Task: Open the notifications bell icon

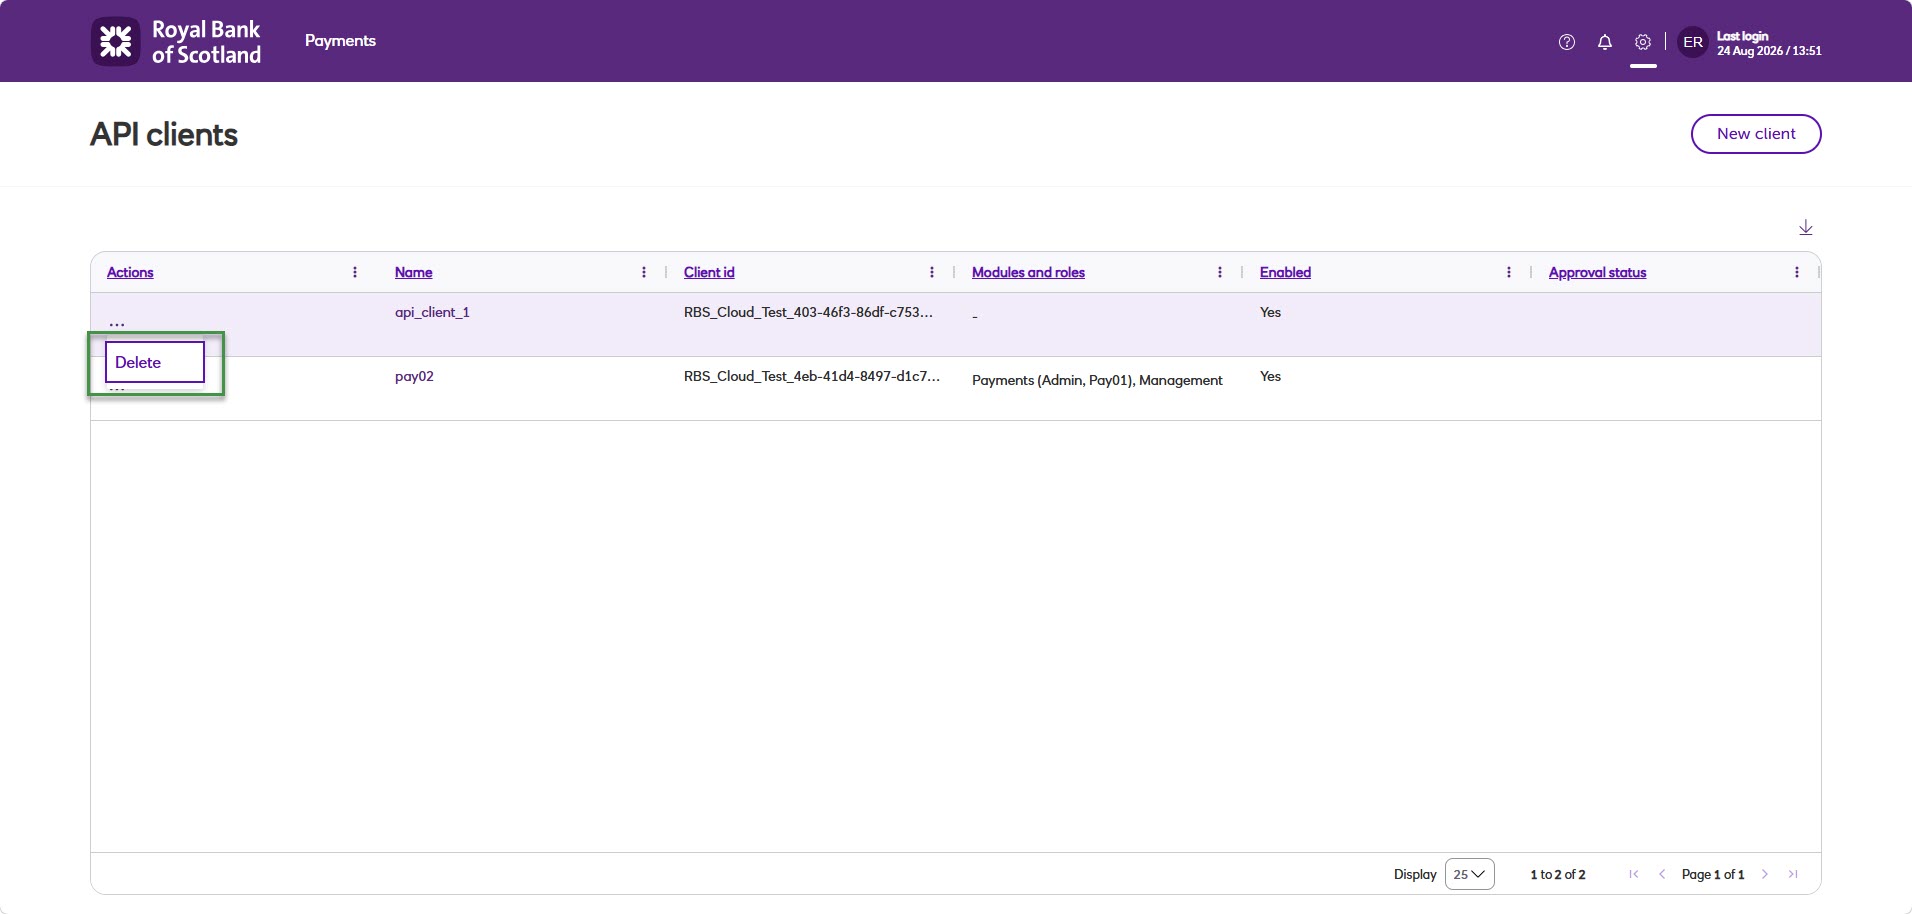Action: (1605, 42)
